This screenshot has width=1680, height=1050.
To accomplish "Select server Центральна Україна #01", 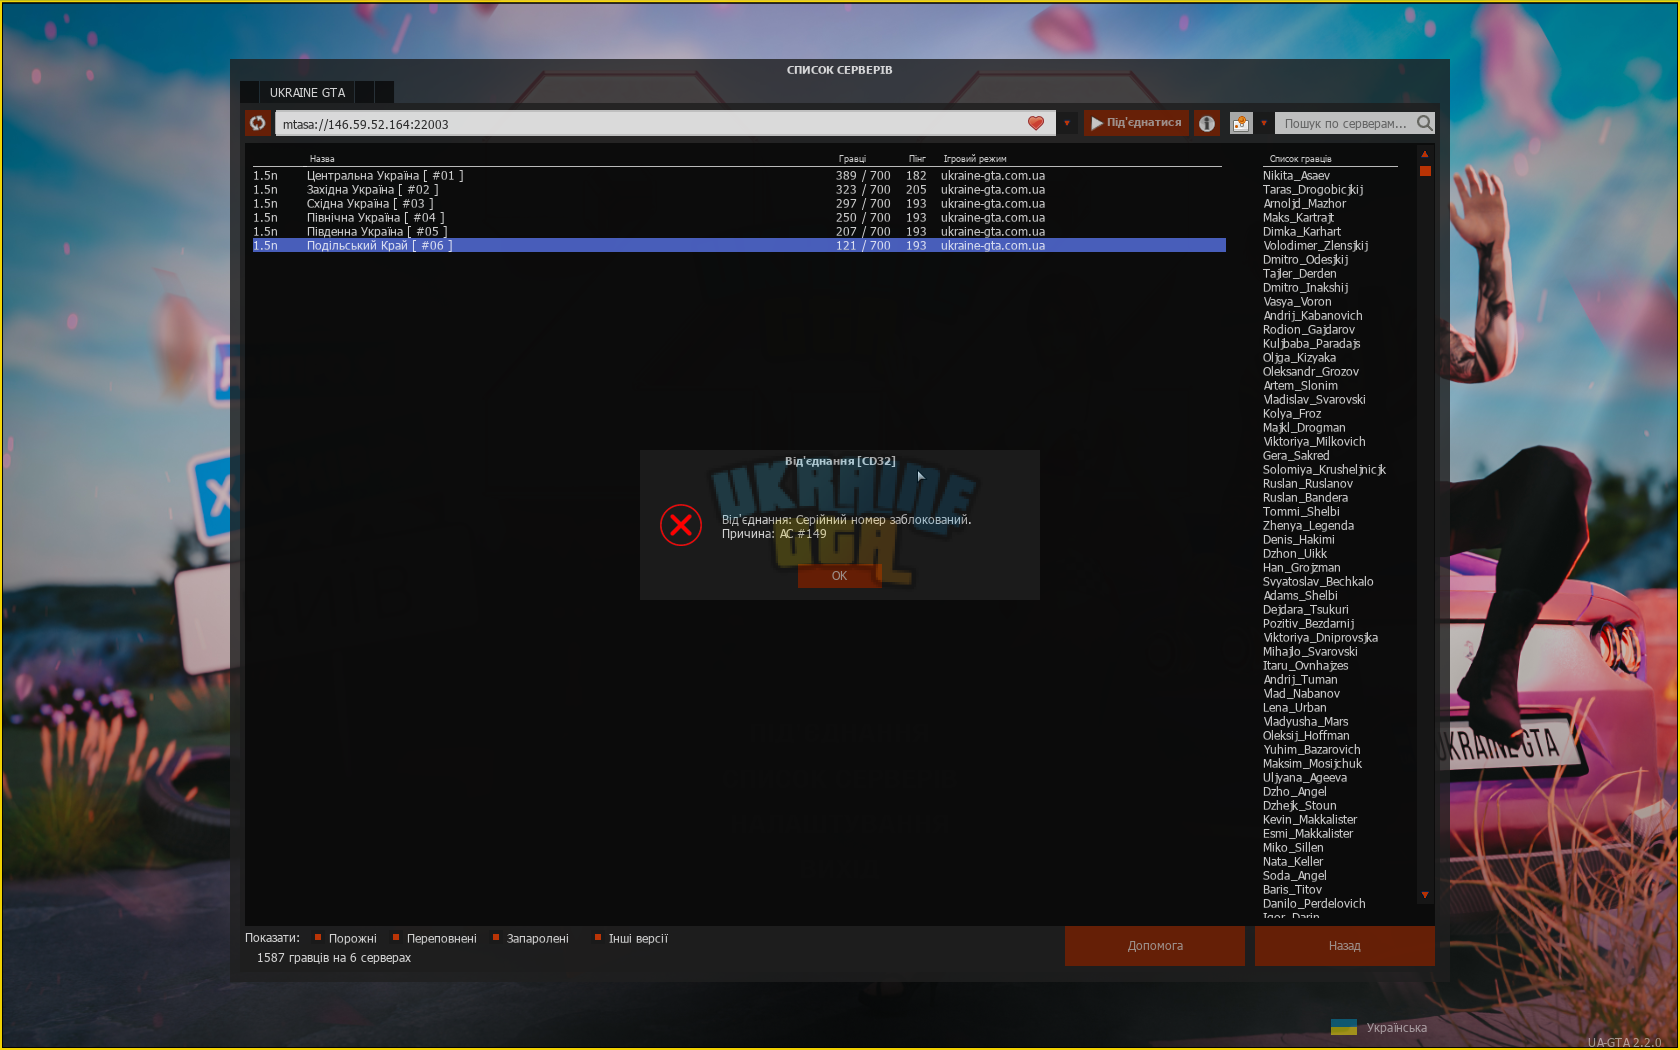I will [739, 175].
